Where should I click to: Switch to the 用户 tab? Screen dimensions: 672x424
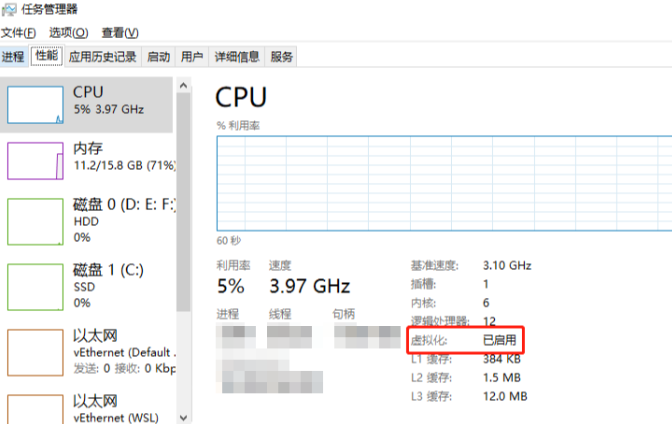coord(192,57)
